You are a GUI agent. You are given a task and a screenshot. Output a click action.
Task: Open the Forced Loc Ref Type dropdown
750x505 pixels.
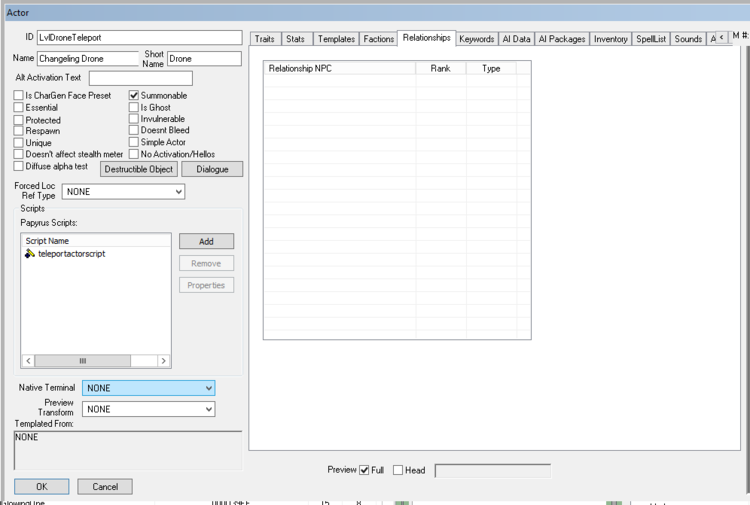(123, 192)
